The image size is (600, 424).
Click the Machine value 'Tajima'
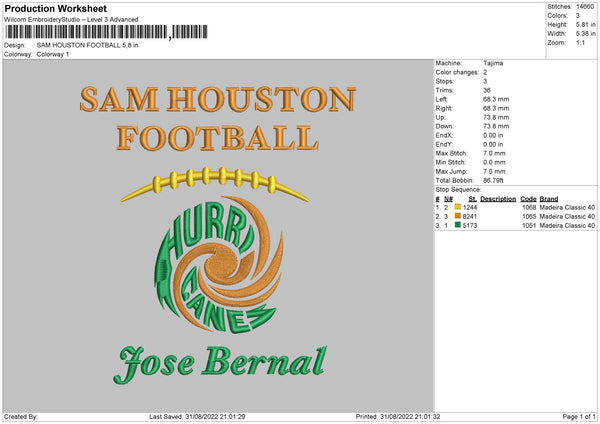pyautogui.click(x=493, y=63)
